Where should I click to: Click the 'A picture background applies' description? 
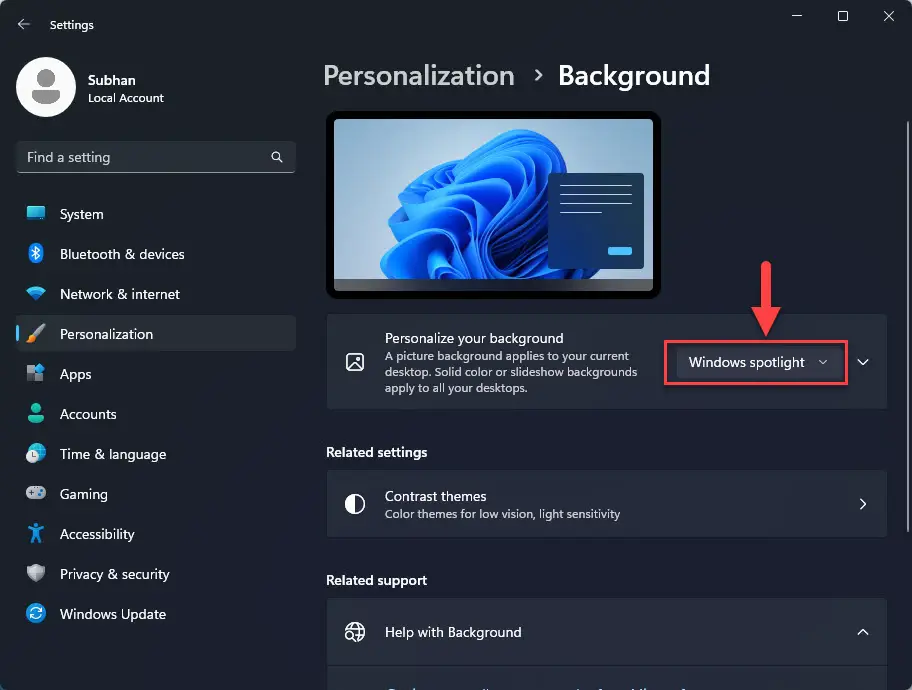(x=511, y=372)
